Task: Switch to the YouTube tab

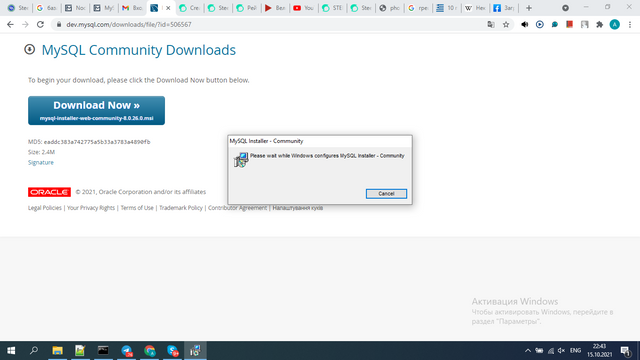Action: 303,8
